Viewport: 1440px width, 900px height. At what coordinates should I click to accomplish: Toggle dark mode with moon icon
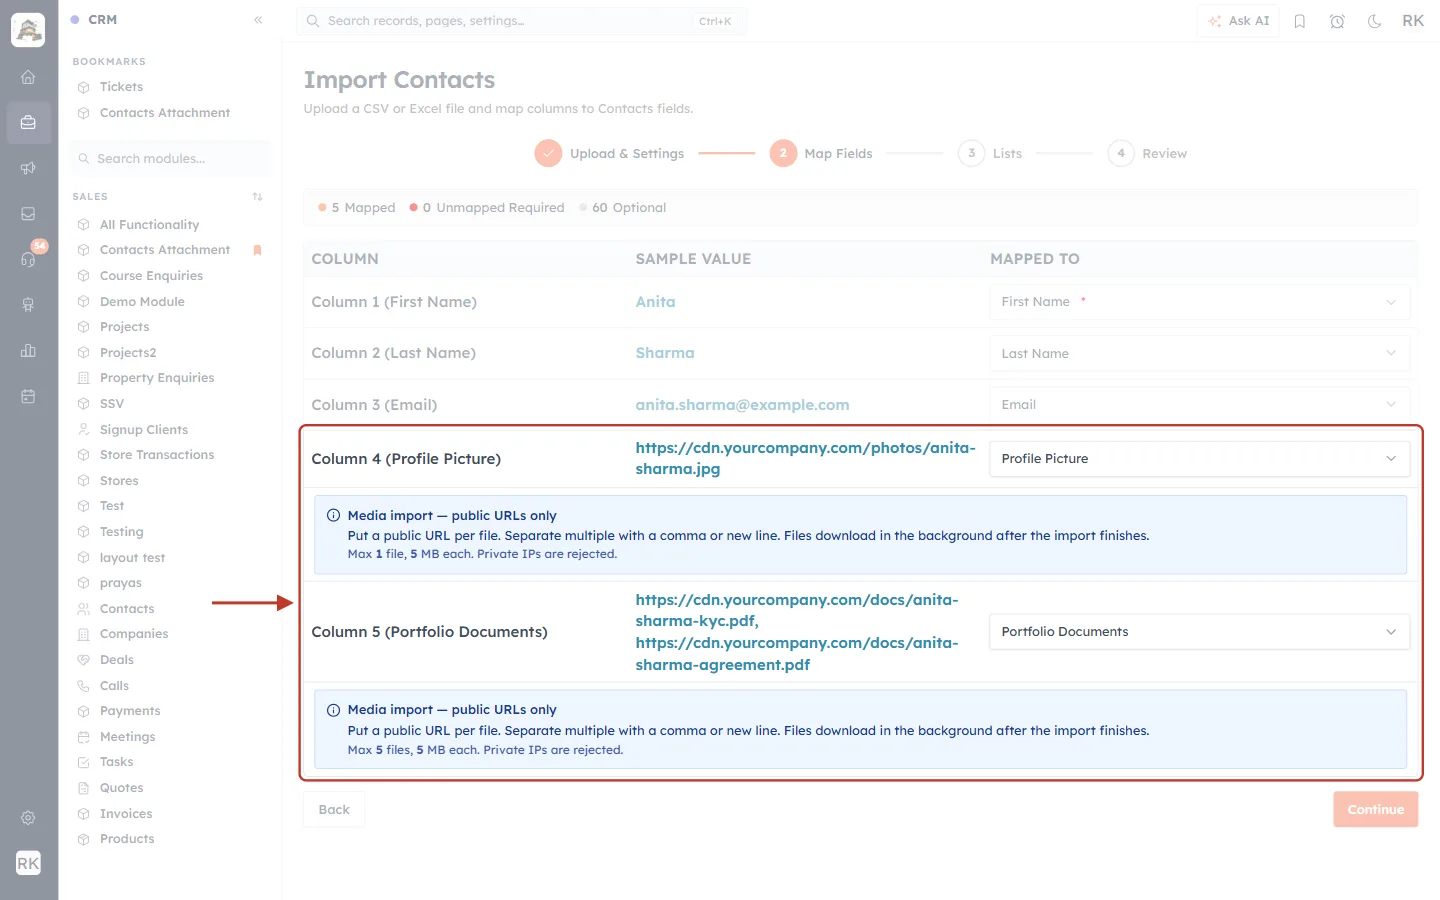[x=1375, y=21]
